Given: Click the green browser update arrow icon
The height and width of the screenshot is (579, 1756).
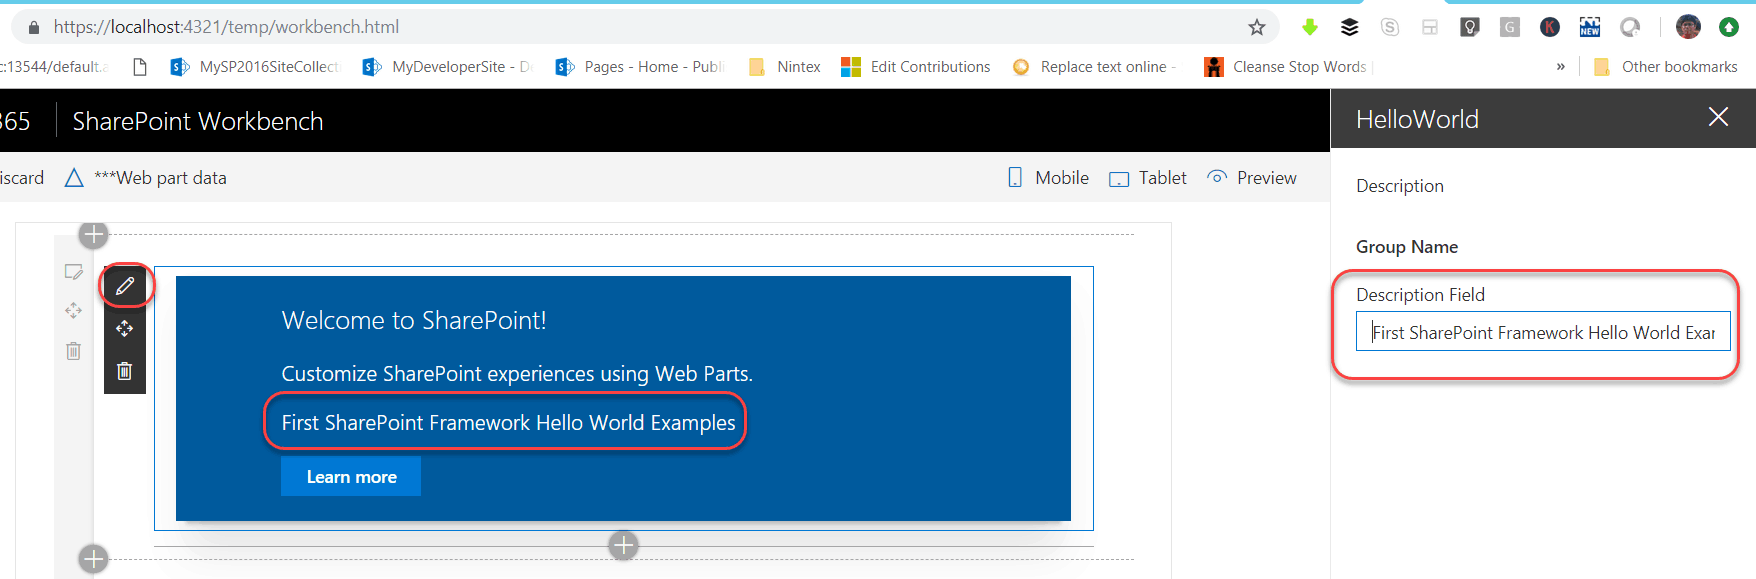Looking at the screenshot, I should [x=1729, y=27].
